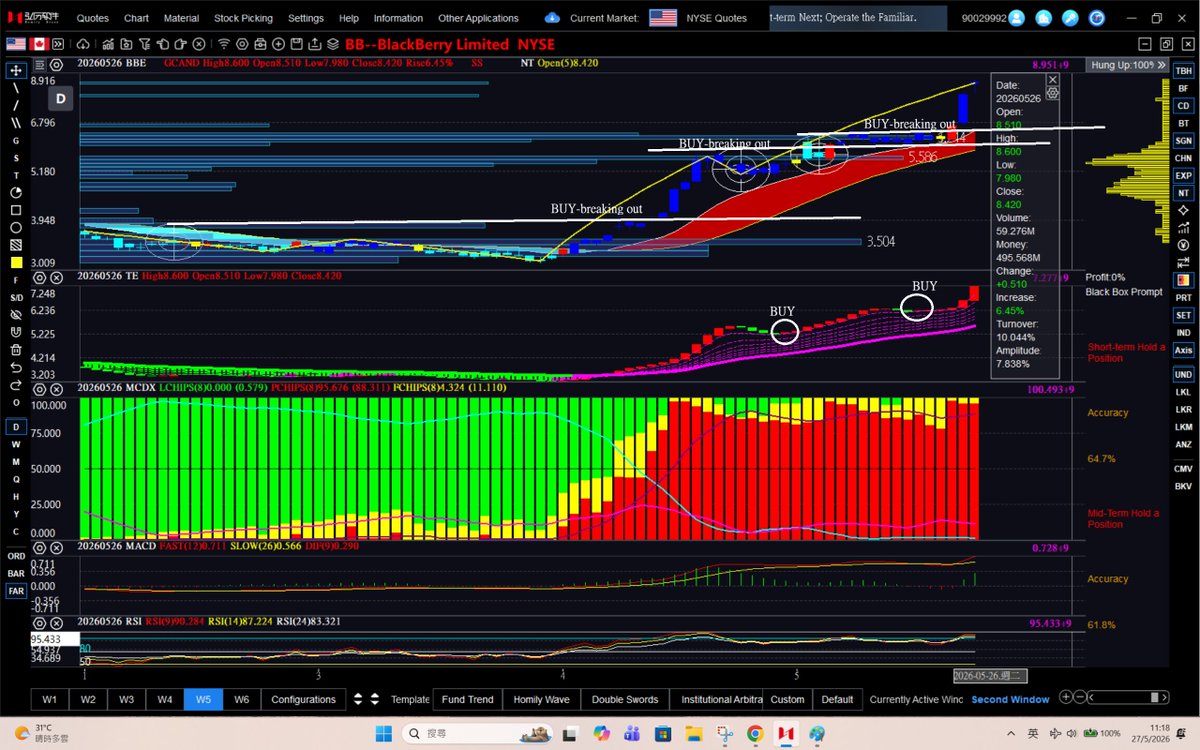
Task: Open the Chart menu
Action: point(136,18)
